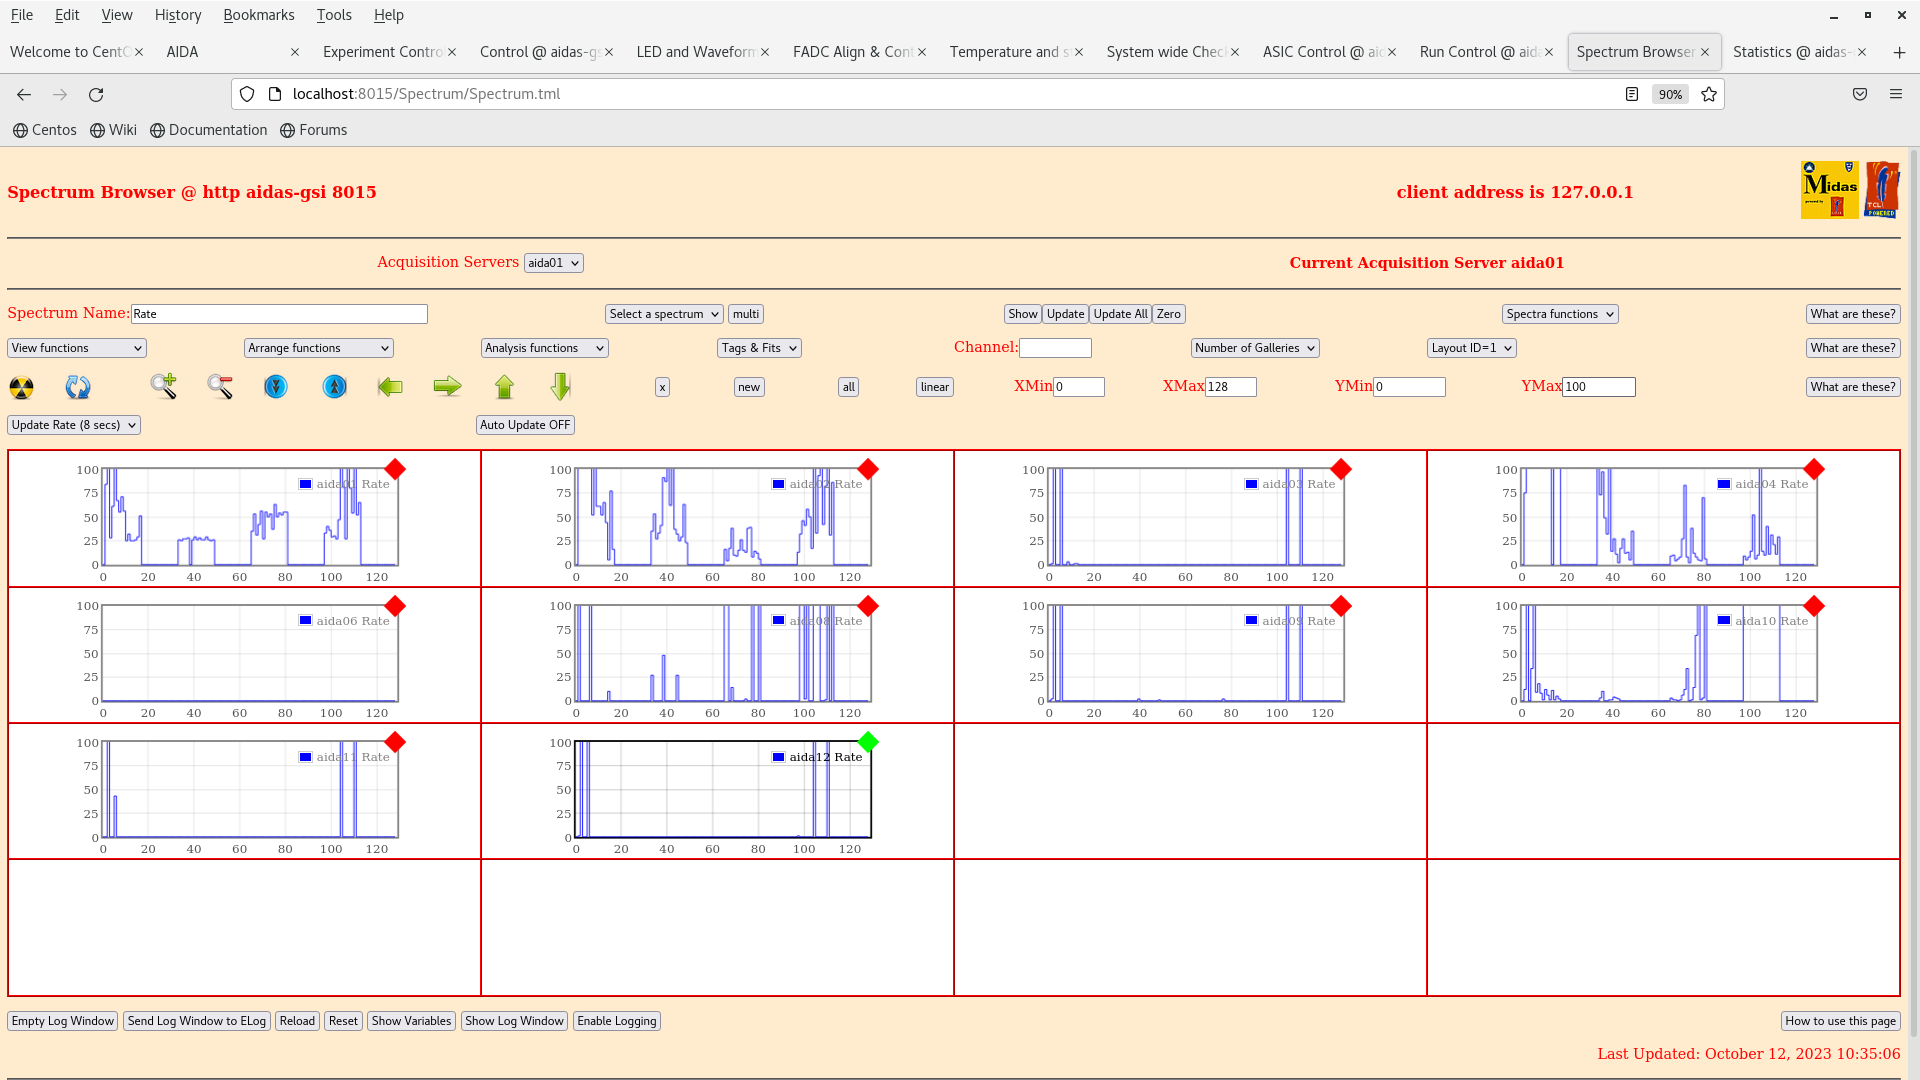Click the aida01 Rate blue legend swatch
1920x1080 pixels.
[306, 484]
